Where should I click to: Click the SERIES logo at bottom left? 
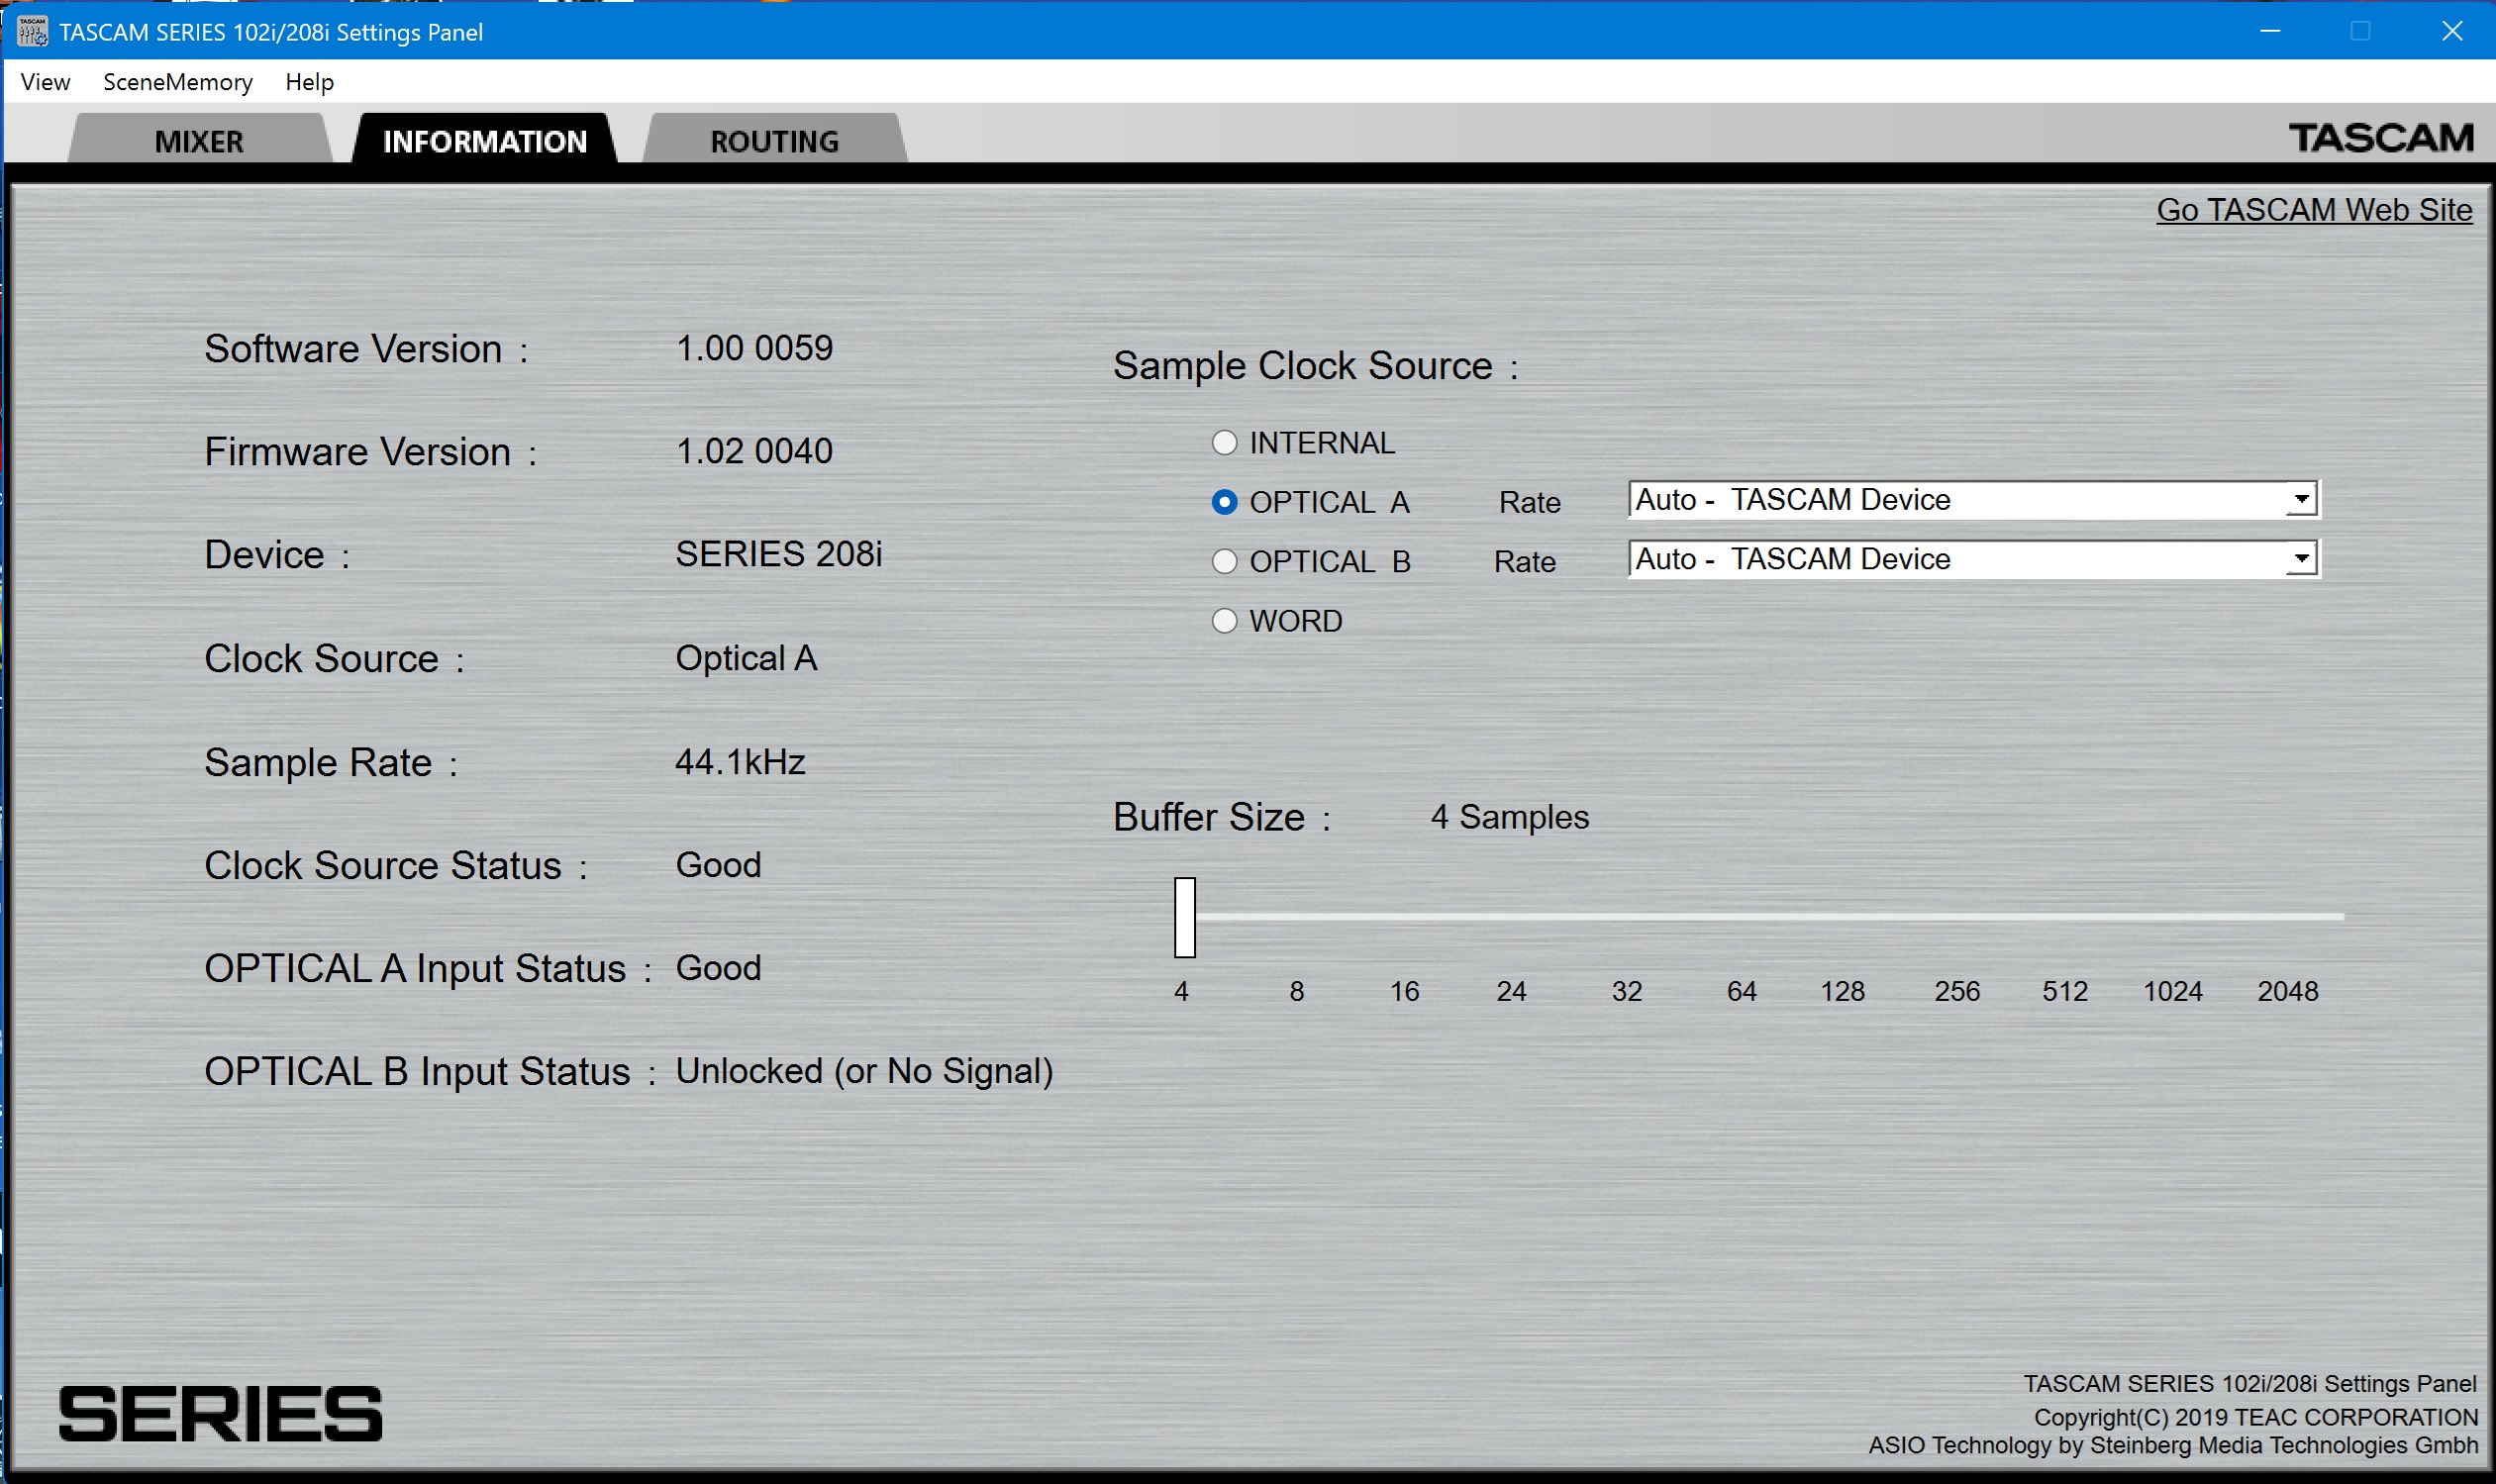pyautogui.click(x=220, y=1413)
